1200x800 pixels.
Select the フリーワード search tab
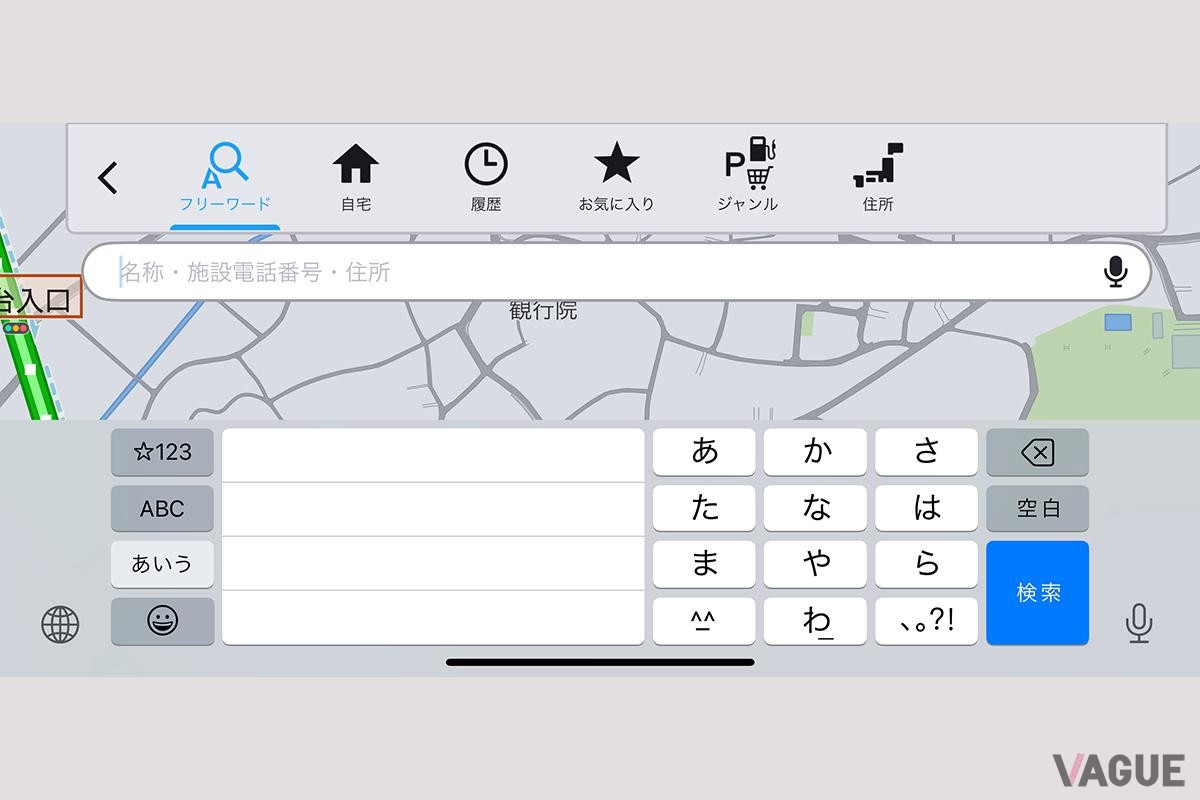(x=225, y=178)
